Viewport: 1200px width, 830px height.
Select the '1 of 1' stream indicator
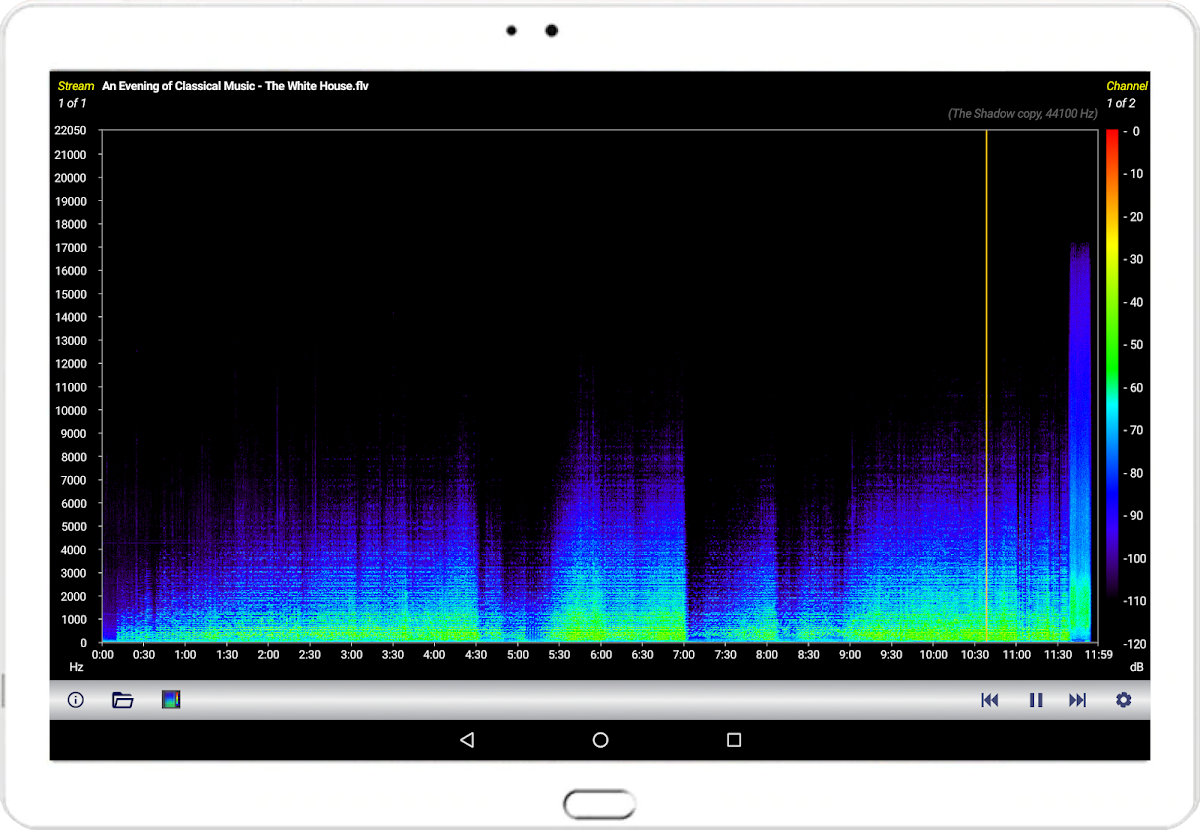(72, 103)
